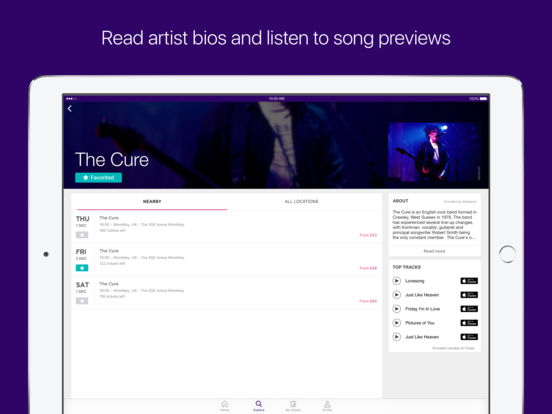
Task: Switch to the All Locations tab
Action: (302, 202)
